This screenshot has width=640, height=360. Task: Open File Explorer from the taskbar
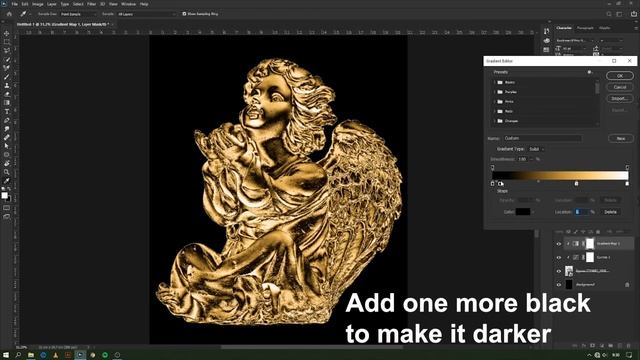pos(31,355)
